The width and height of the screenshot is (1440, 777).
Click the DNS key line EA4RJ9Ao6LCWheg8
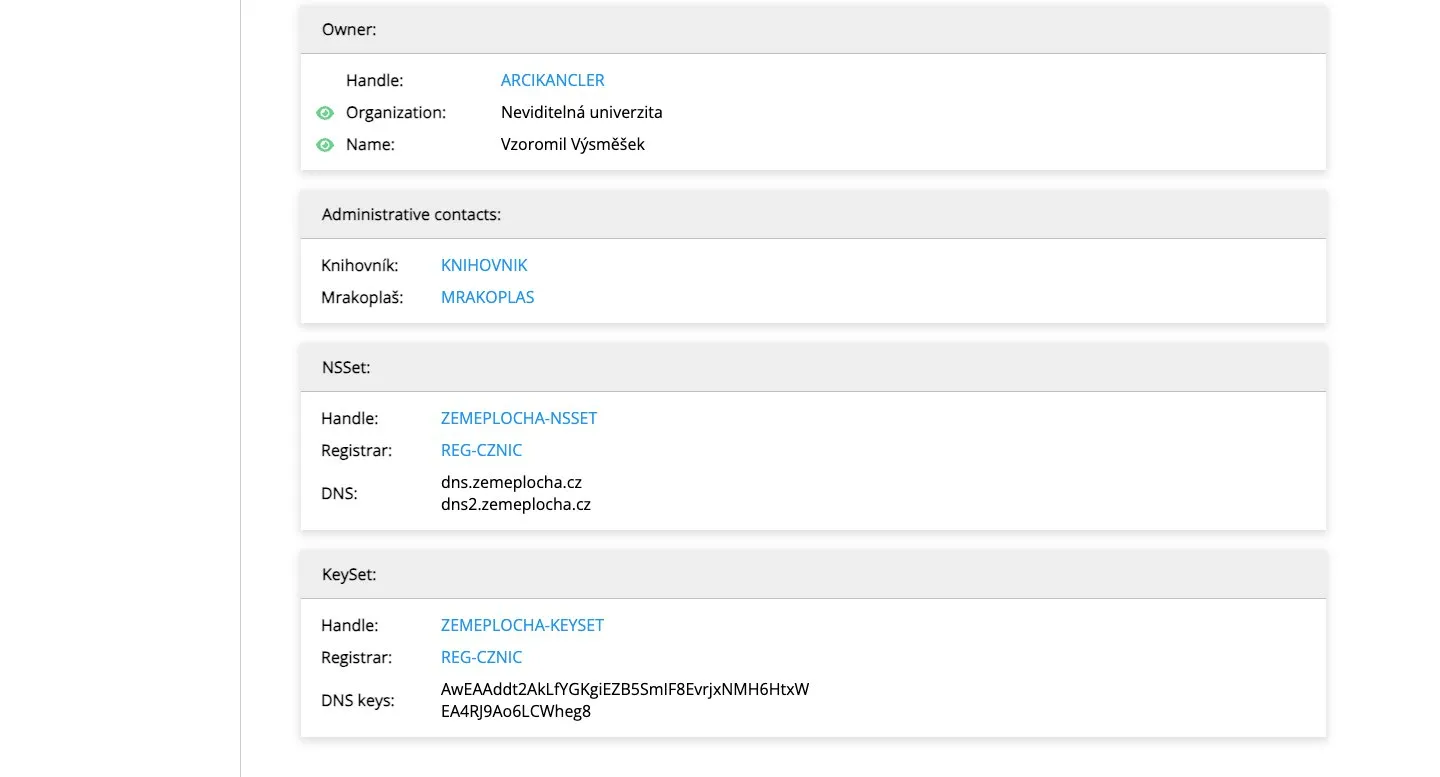pyautogui.click(x=516, y=711)
